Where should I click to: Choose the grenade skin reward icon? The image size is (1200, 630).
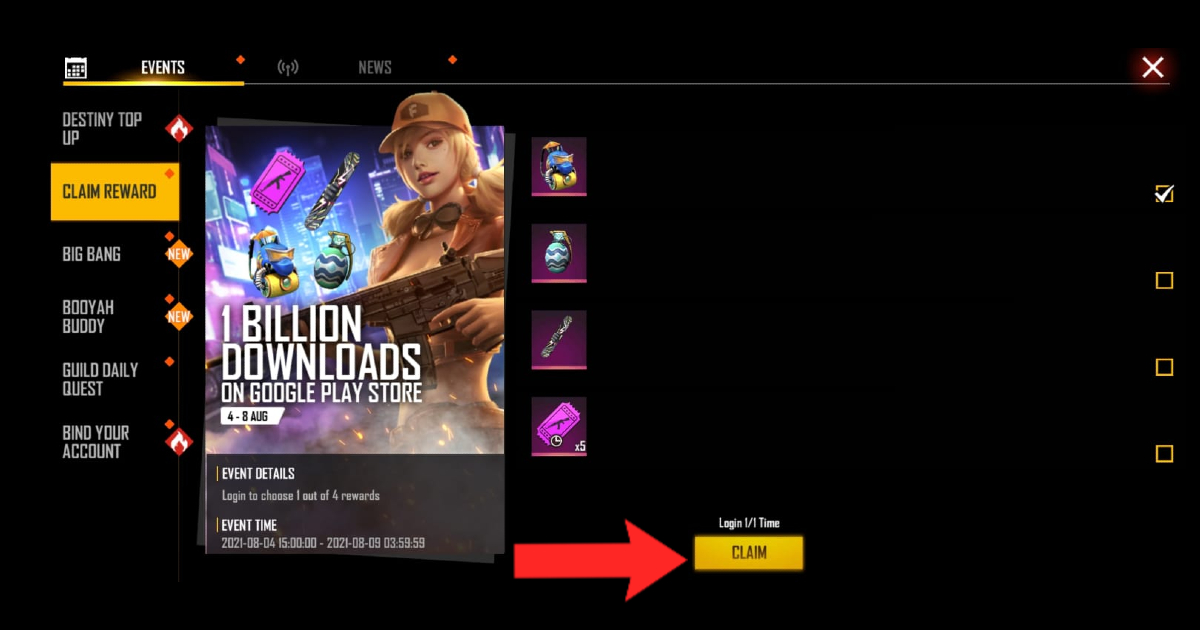pos(559,253)
